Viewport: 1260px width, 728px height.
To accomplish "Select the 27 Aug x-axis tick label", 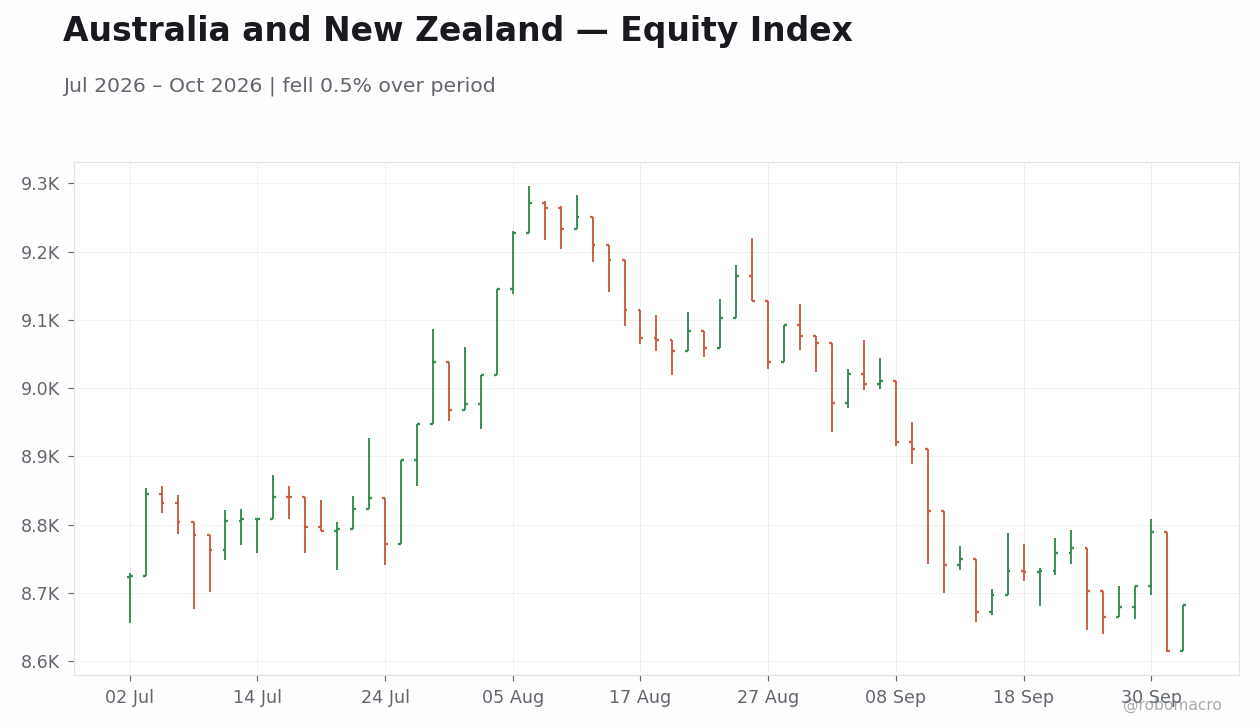I will (x=768, y=698).
